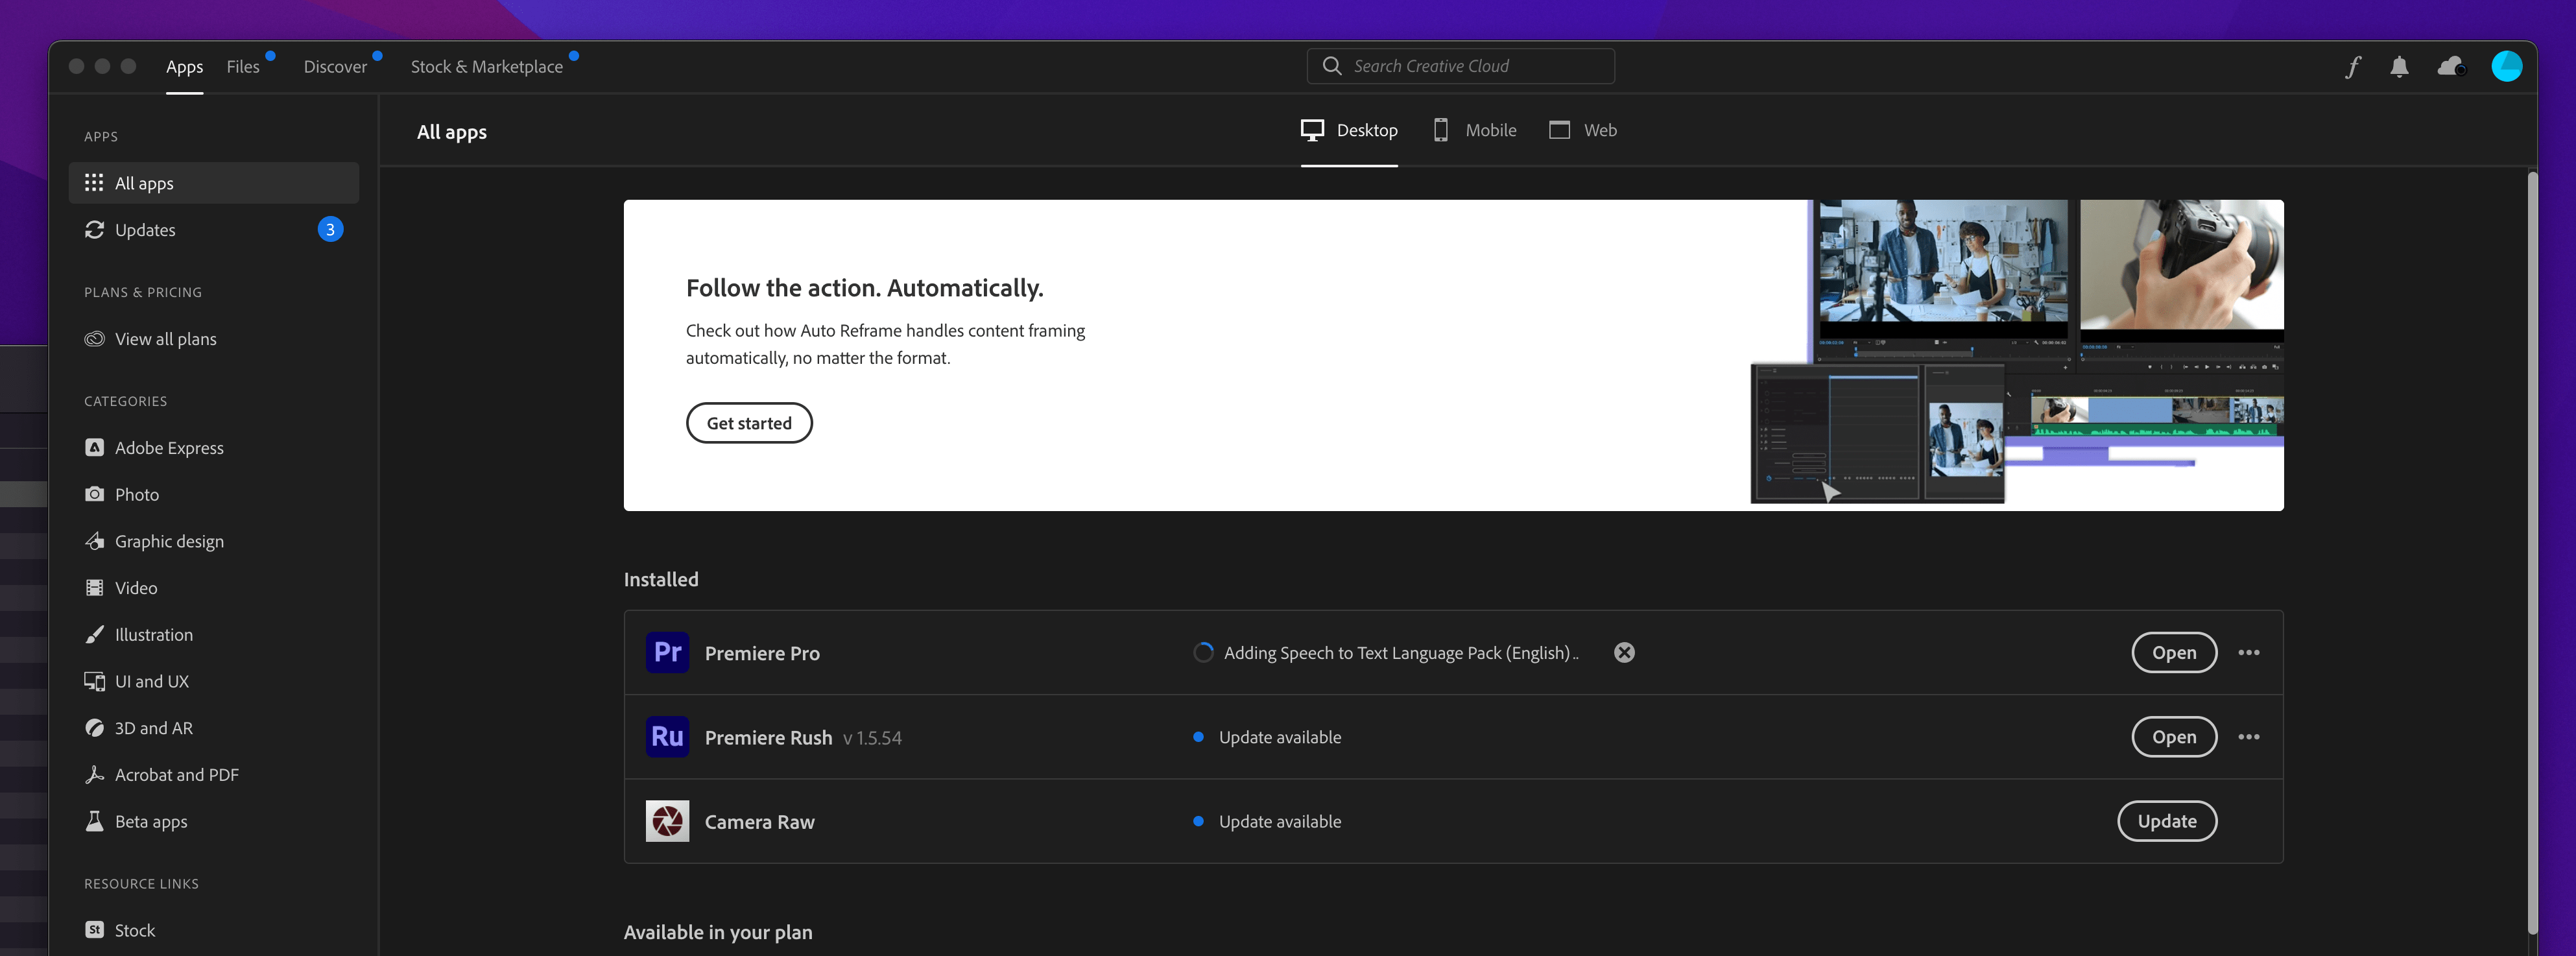Select the Graphic design category
2576x956 pixels.
pyautogui.click(x=169, y=541)
